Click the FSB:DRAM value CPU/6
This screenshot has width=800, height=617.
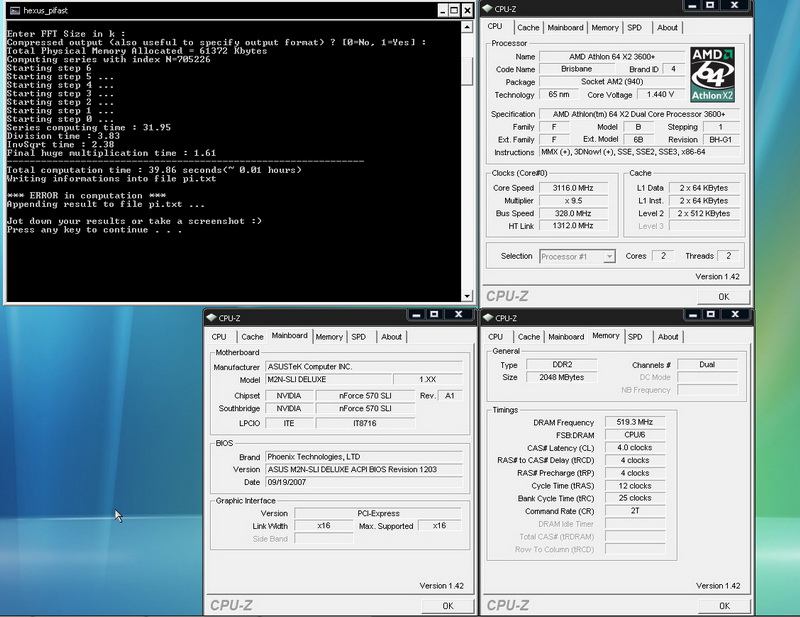[635, 435]
